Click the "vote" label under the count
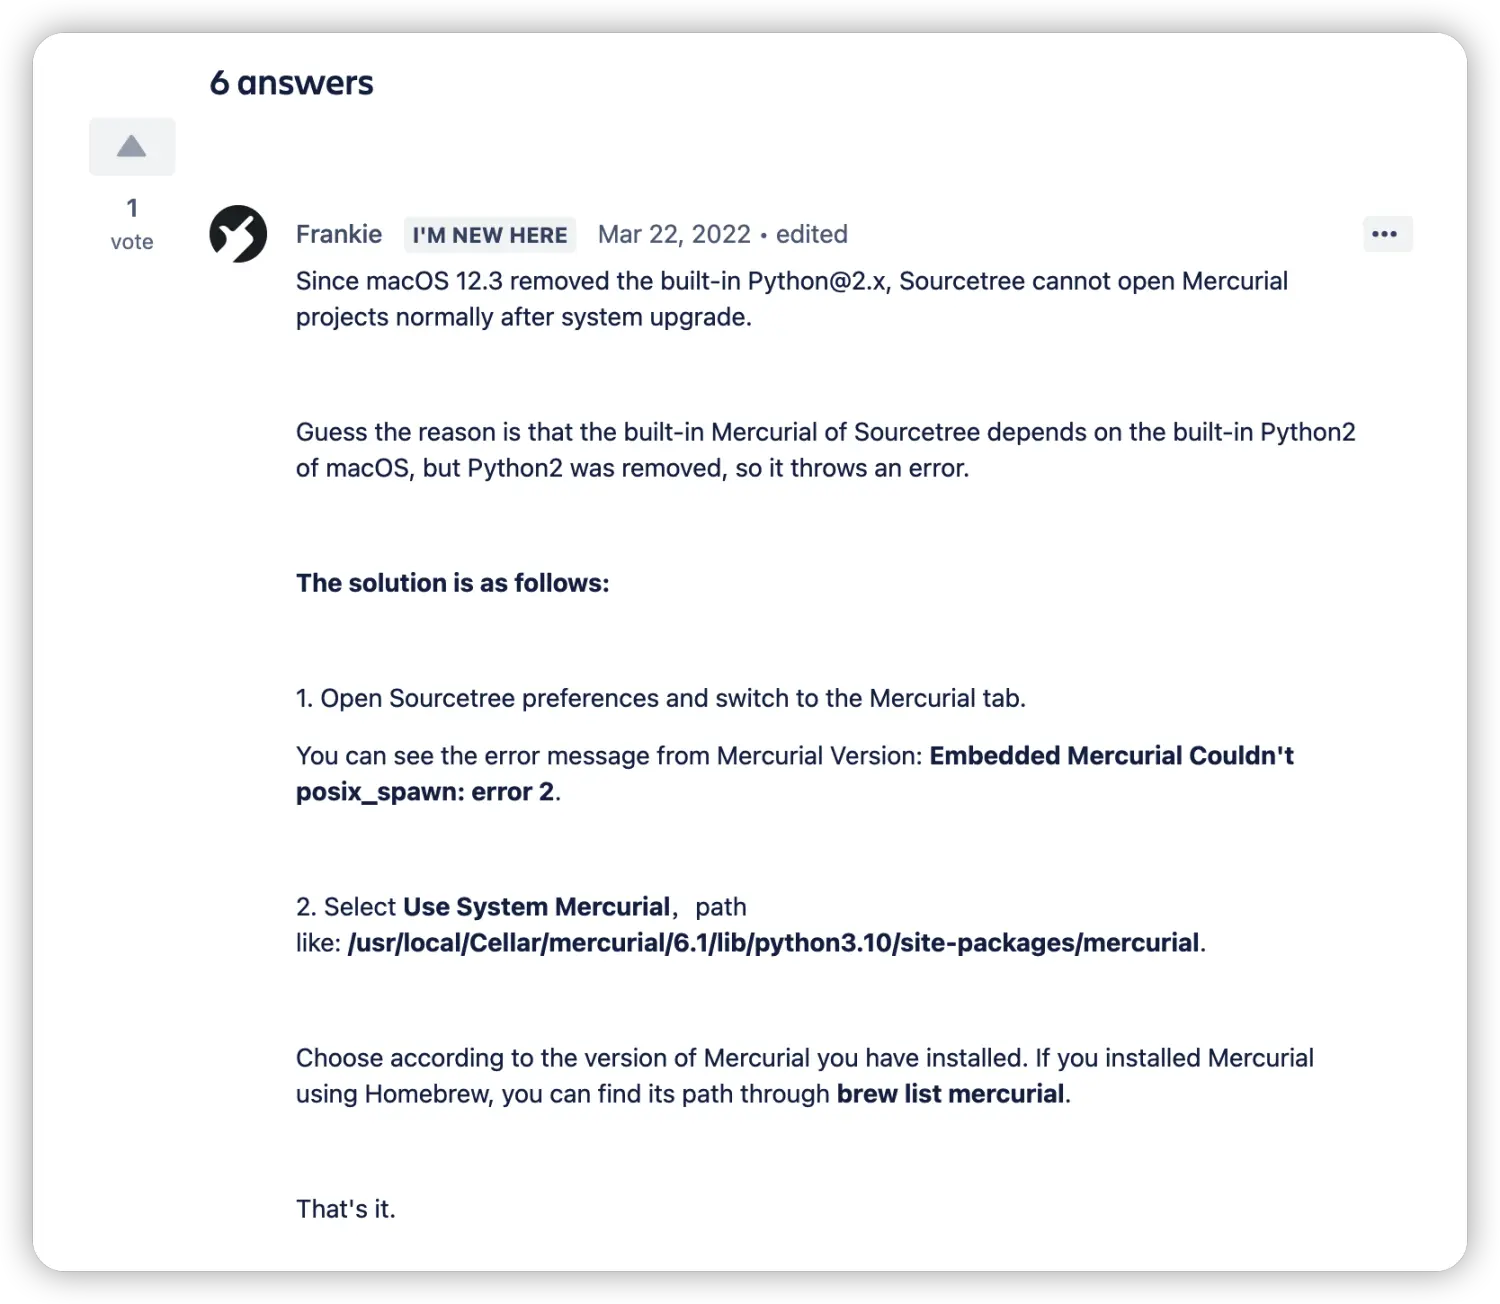The height and width of the screenshot is (1304, 1500). (132, 242)
